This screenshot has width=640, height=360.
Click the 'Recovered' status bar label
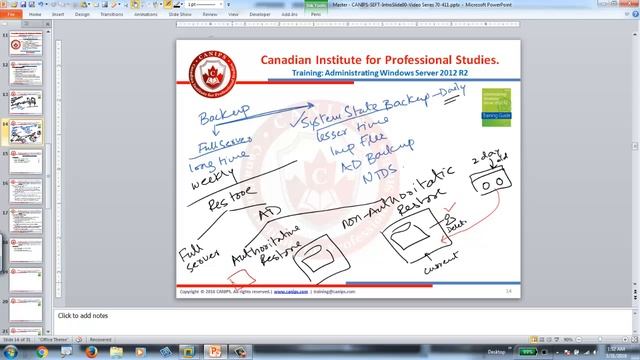click(x=100, y=340)
